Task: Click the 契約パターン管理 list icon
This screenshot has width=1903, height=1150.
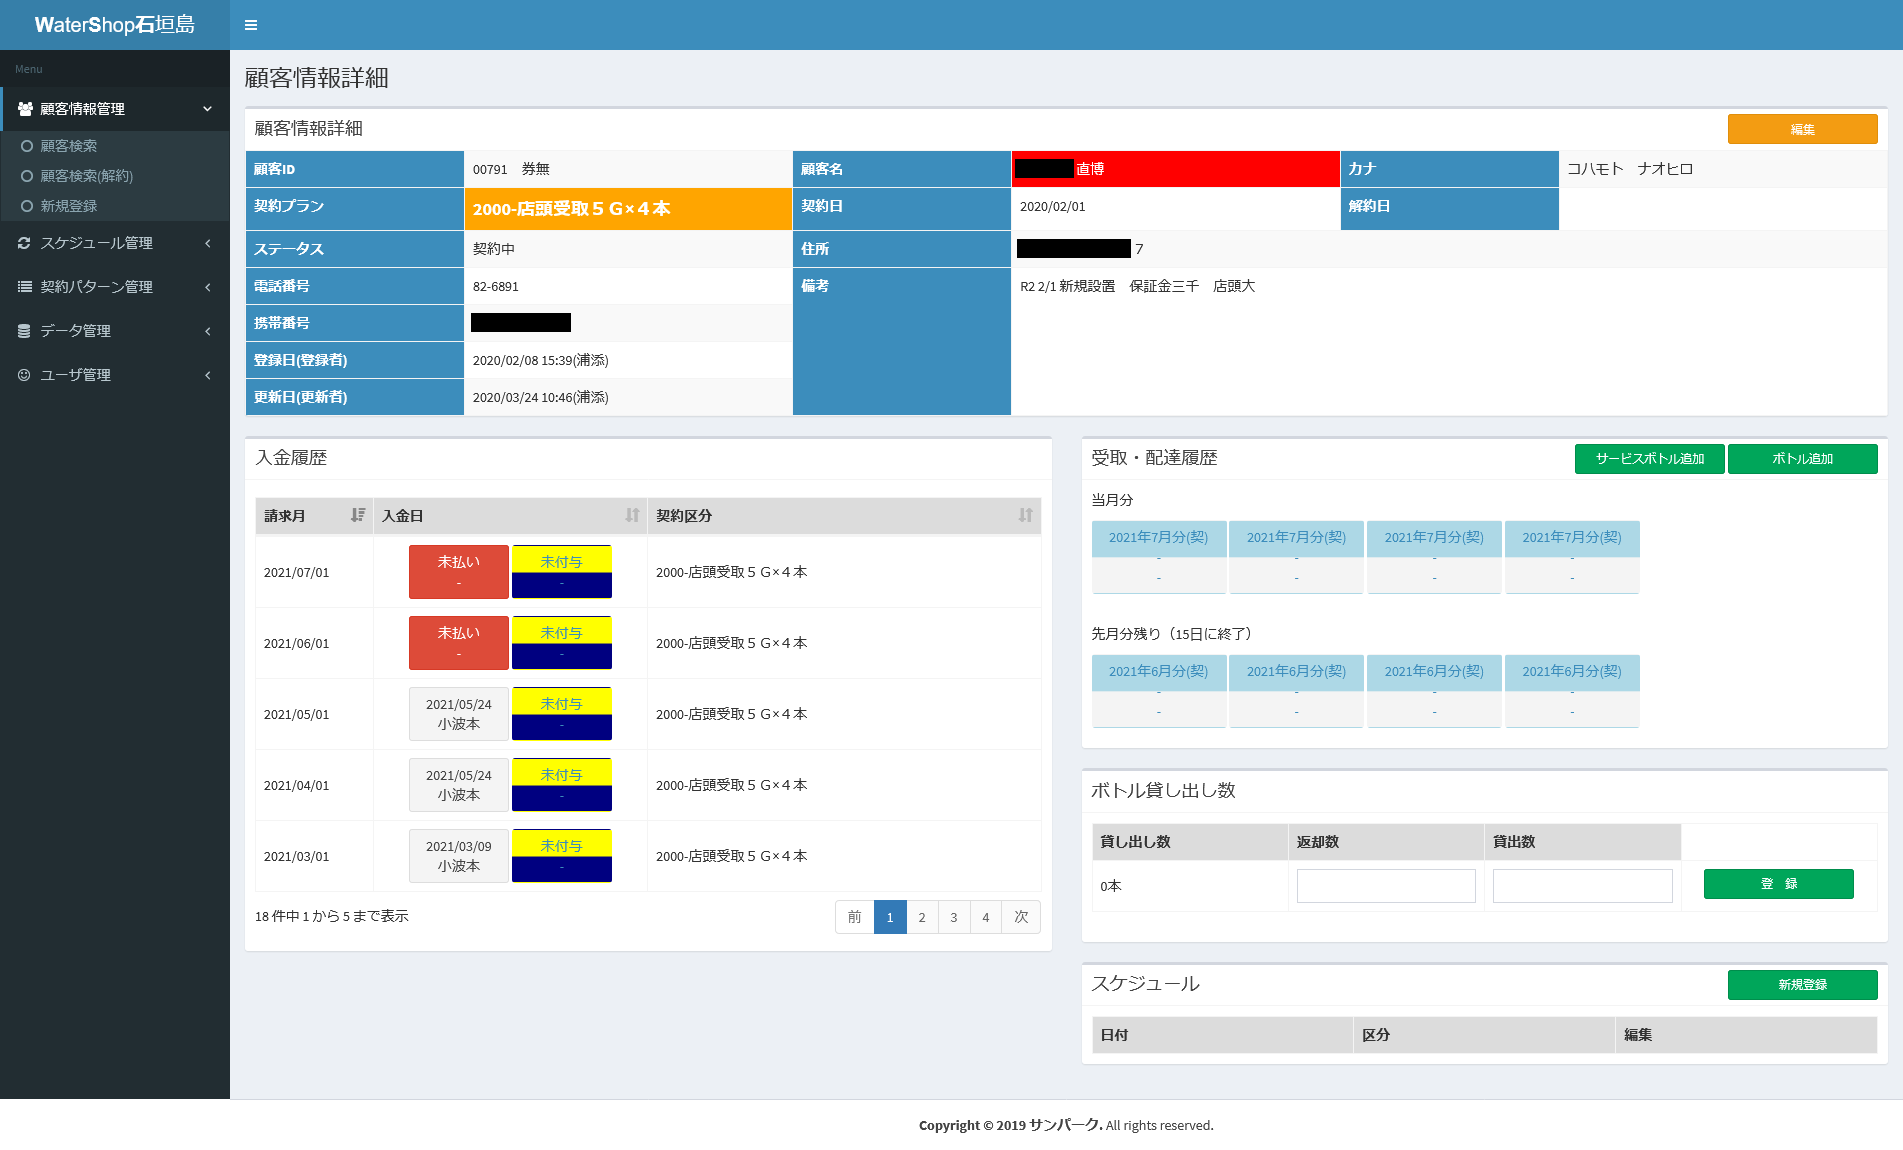Action: tap(24, 287)
